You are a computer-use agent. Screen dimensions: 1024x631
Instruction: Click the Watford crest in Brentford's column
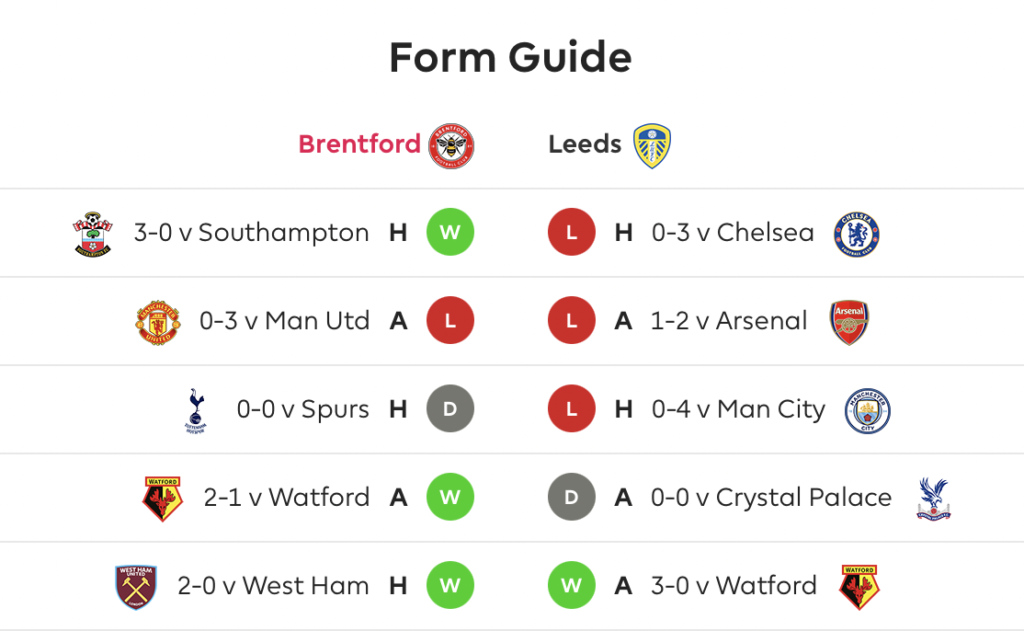coord(162,498)
